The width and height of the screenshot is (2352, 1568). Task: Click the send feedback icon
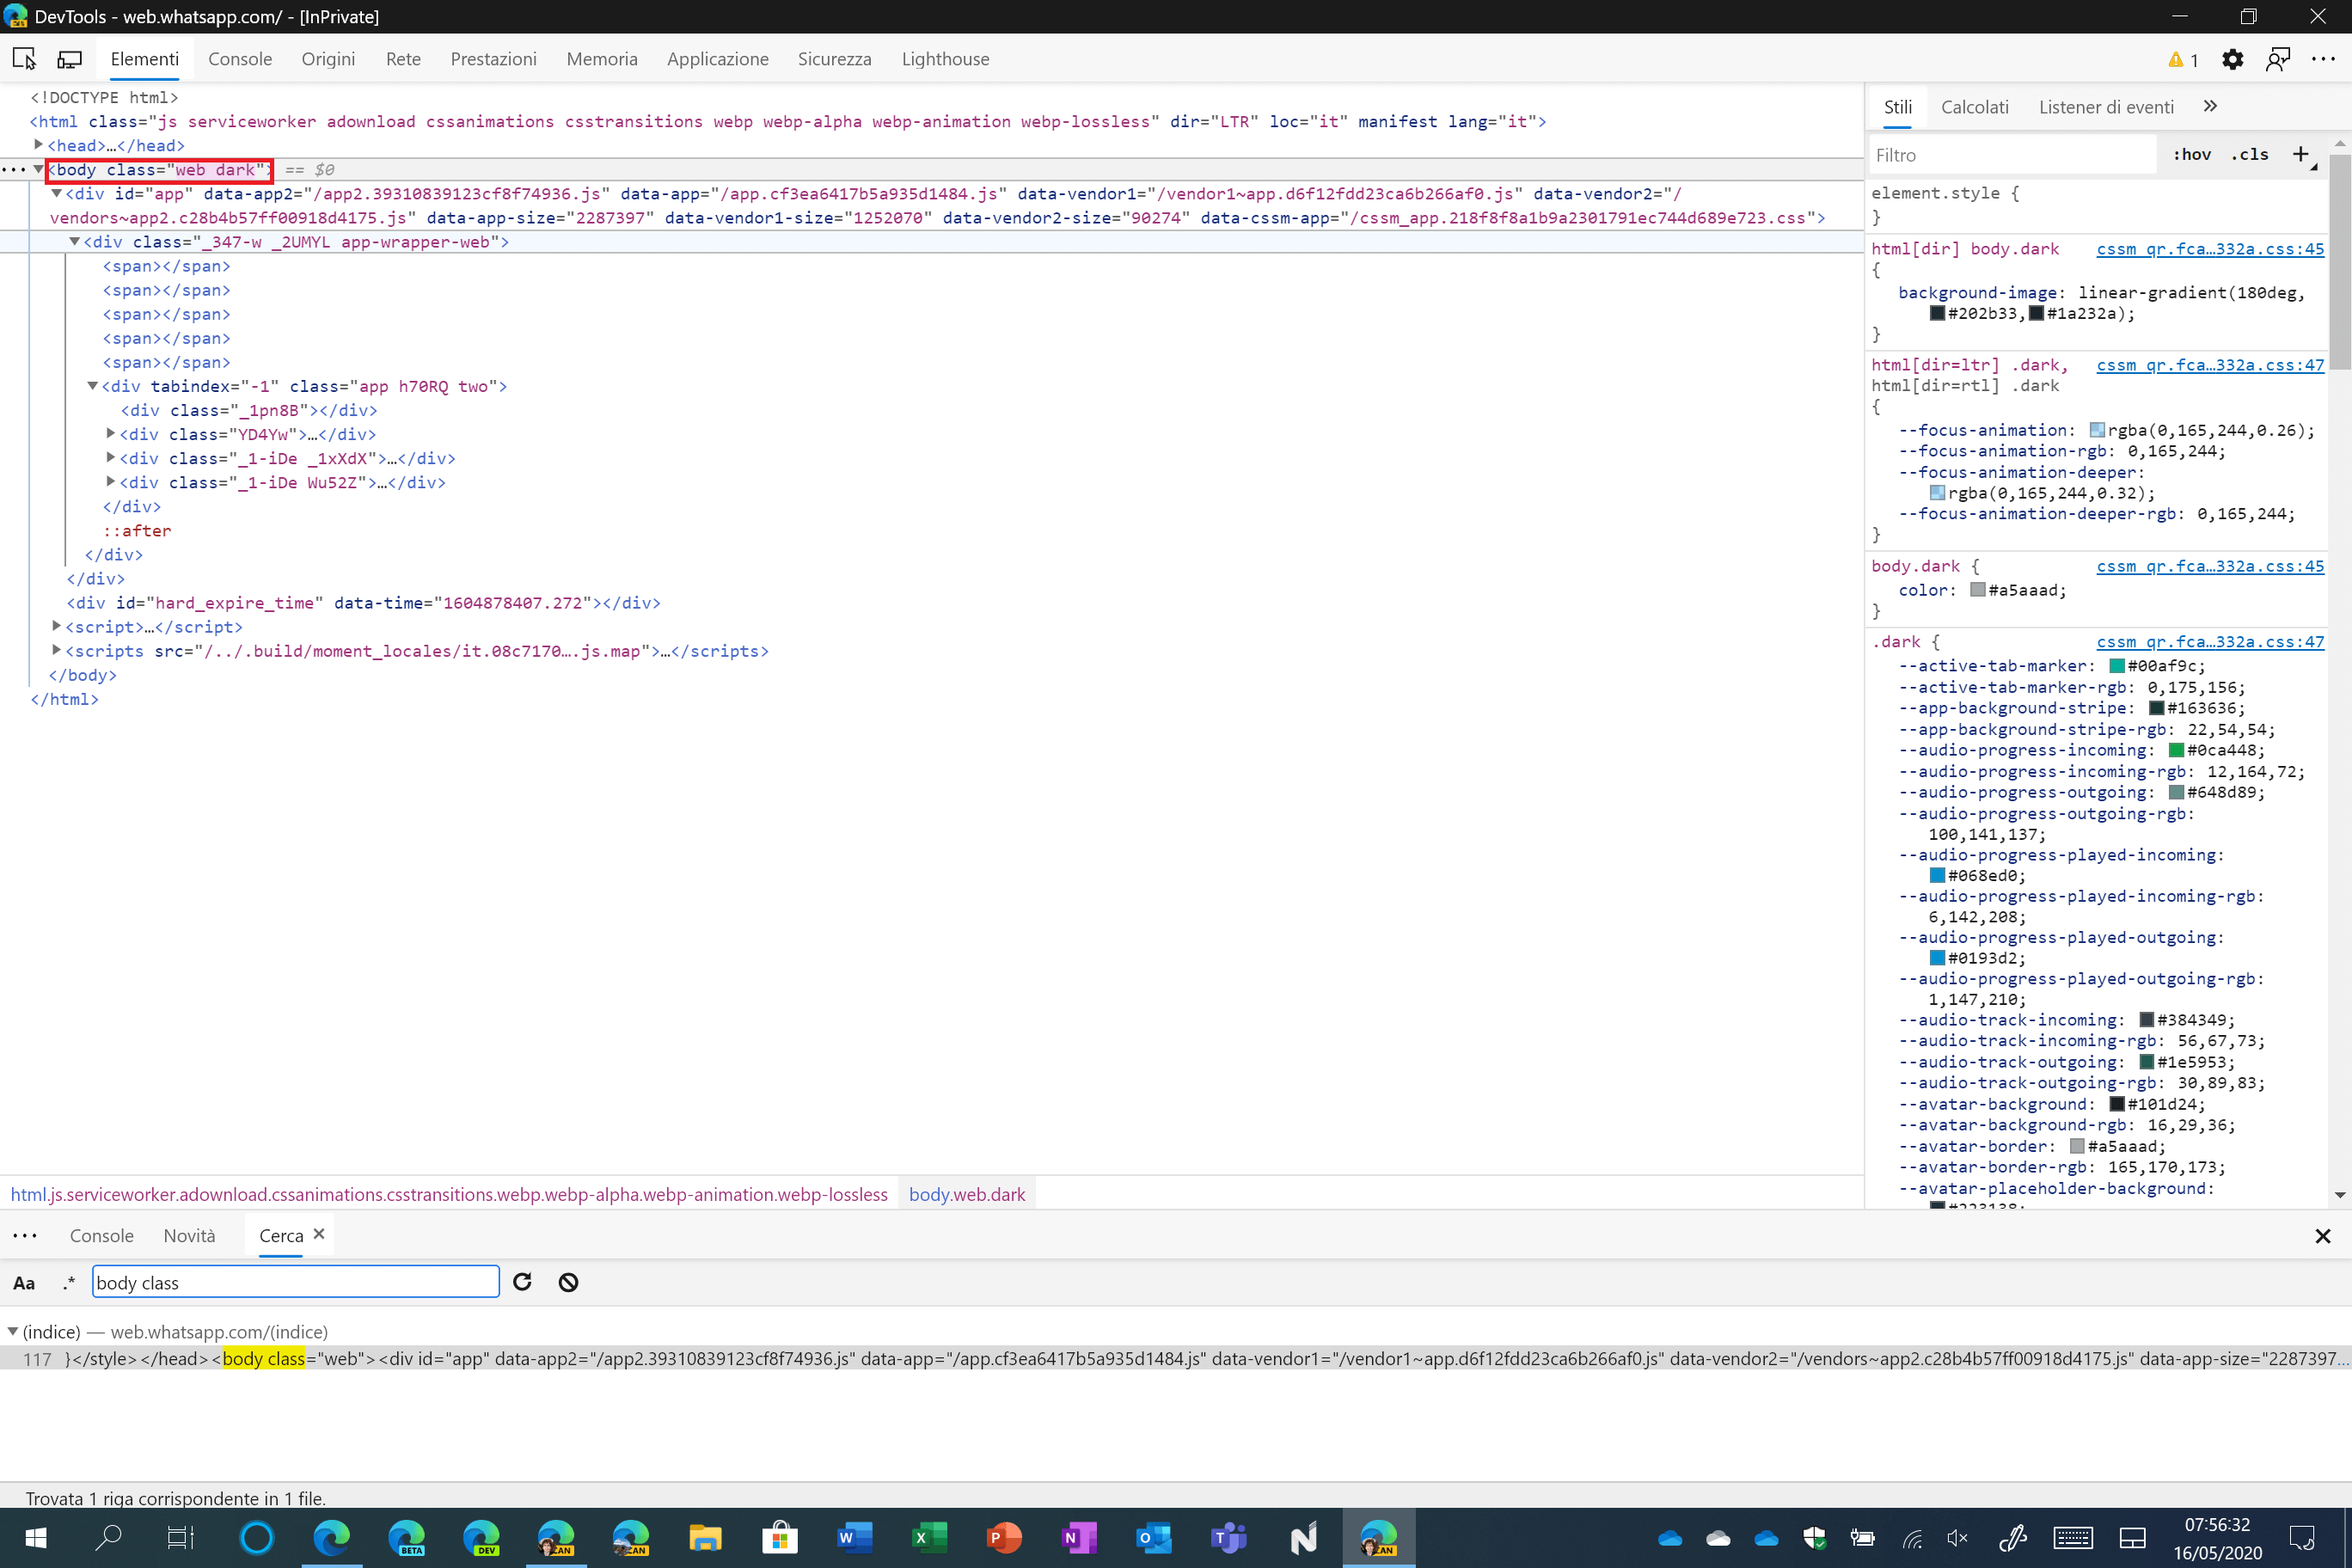pyautogui.click(x=2278, y=59)
